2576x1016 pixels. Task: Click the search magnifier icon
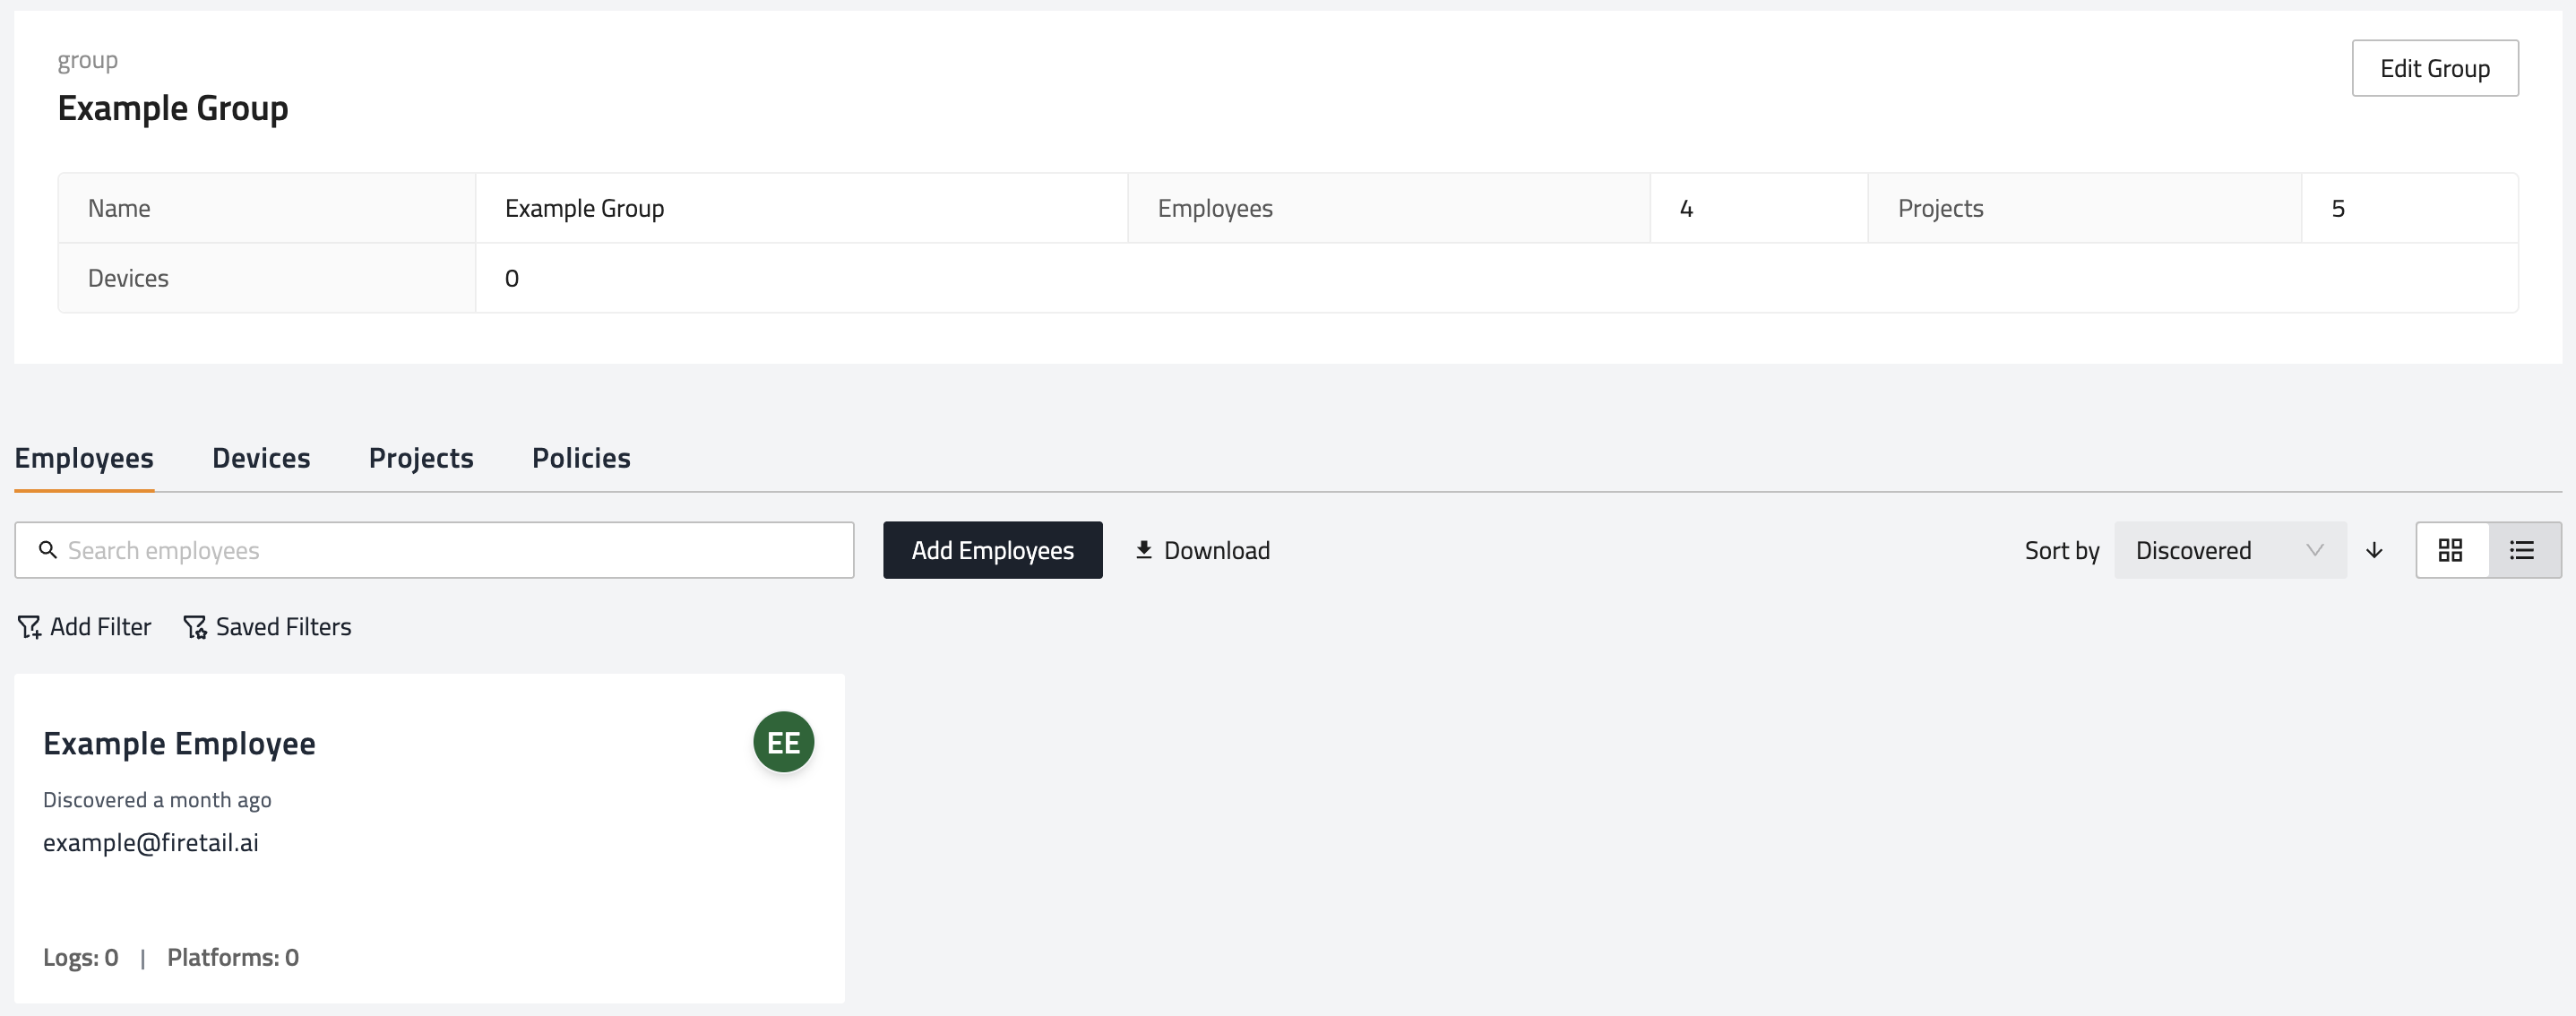pyautogui.click(x=47, y=550)
